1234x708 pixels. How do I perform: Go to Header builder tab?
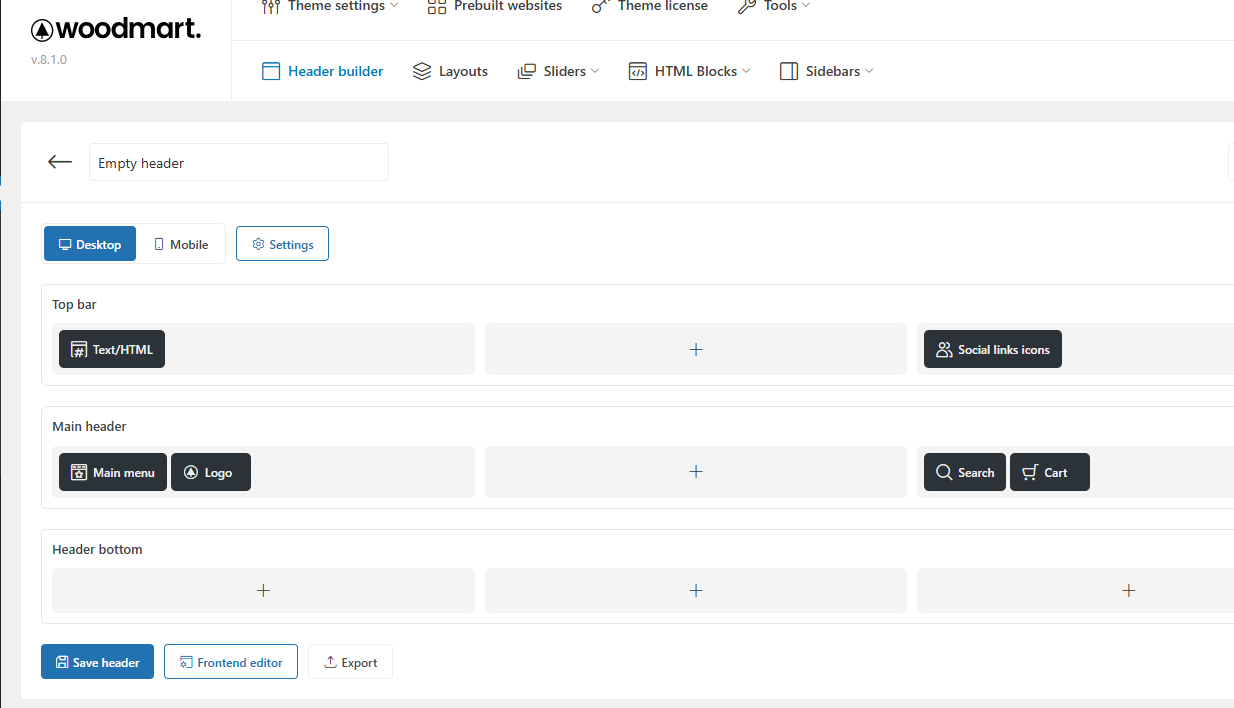tap(322, 71)
